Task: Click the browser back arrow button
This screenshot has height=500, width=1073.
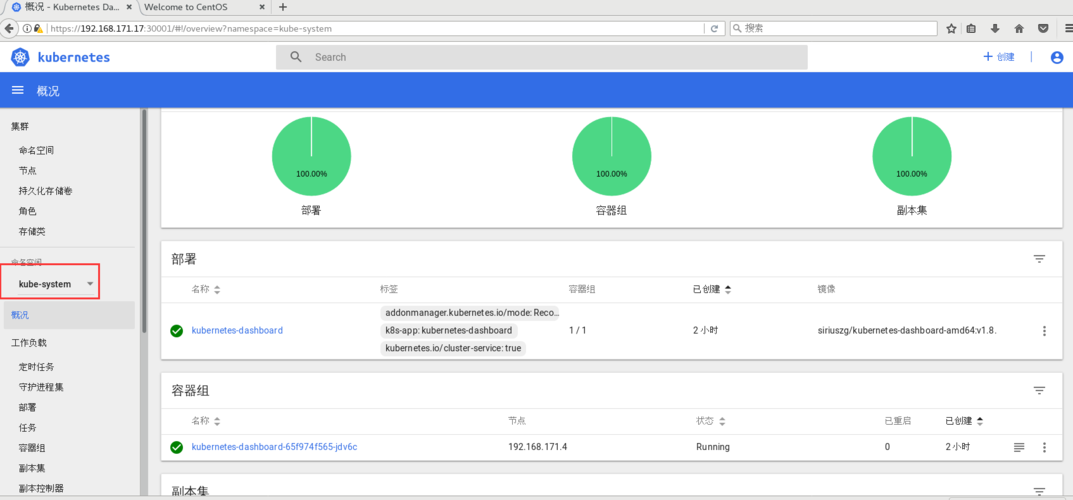Action: pos(10,29)
